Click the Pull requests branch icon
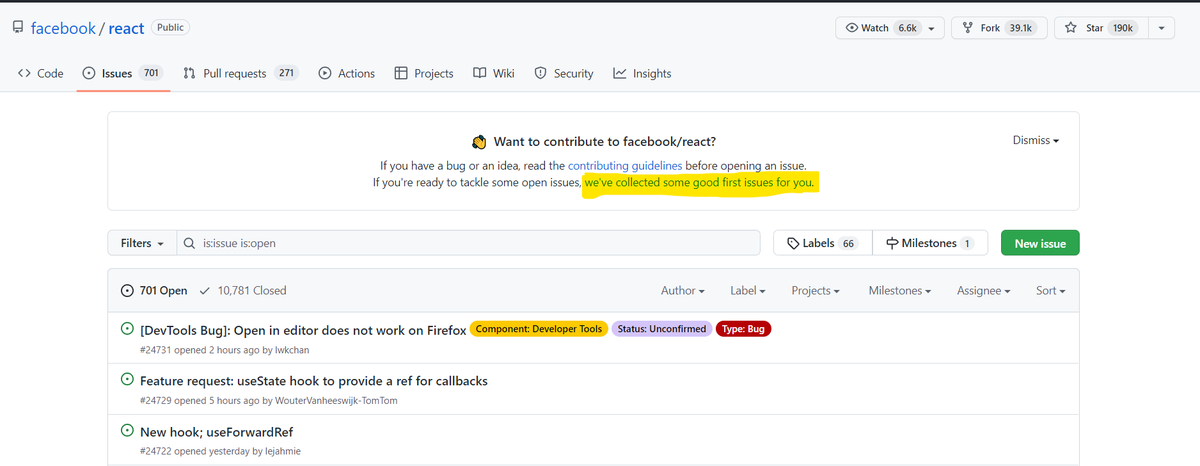The height and width of the screenshot is (466, 1200). point(189,73)
